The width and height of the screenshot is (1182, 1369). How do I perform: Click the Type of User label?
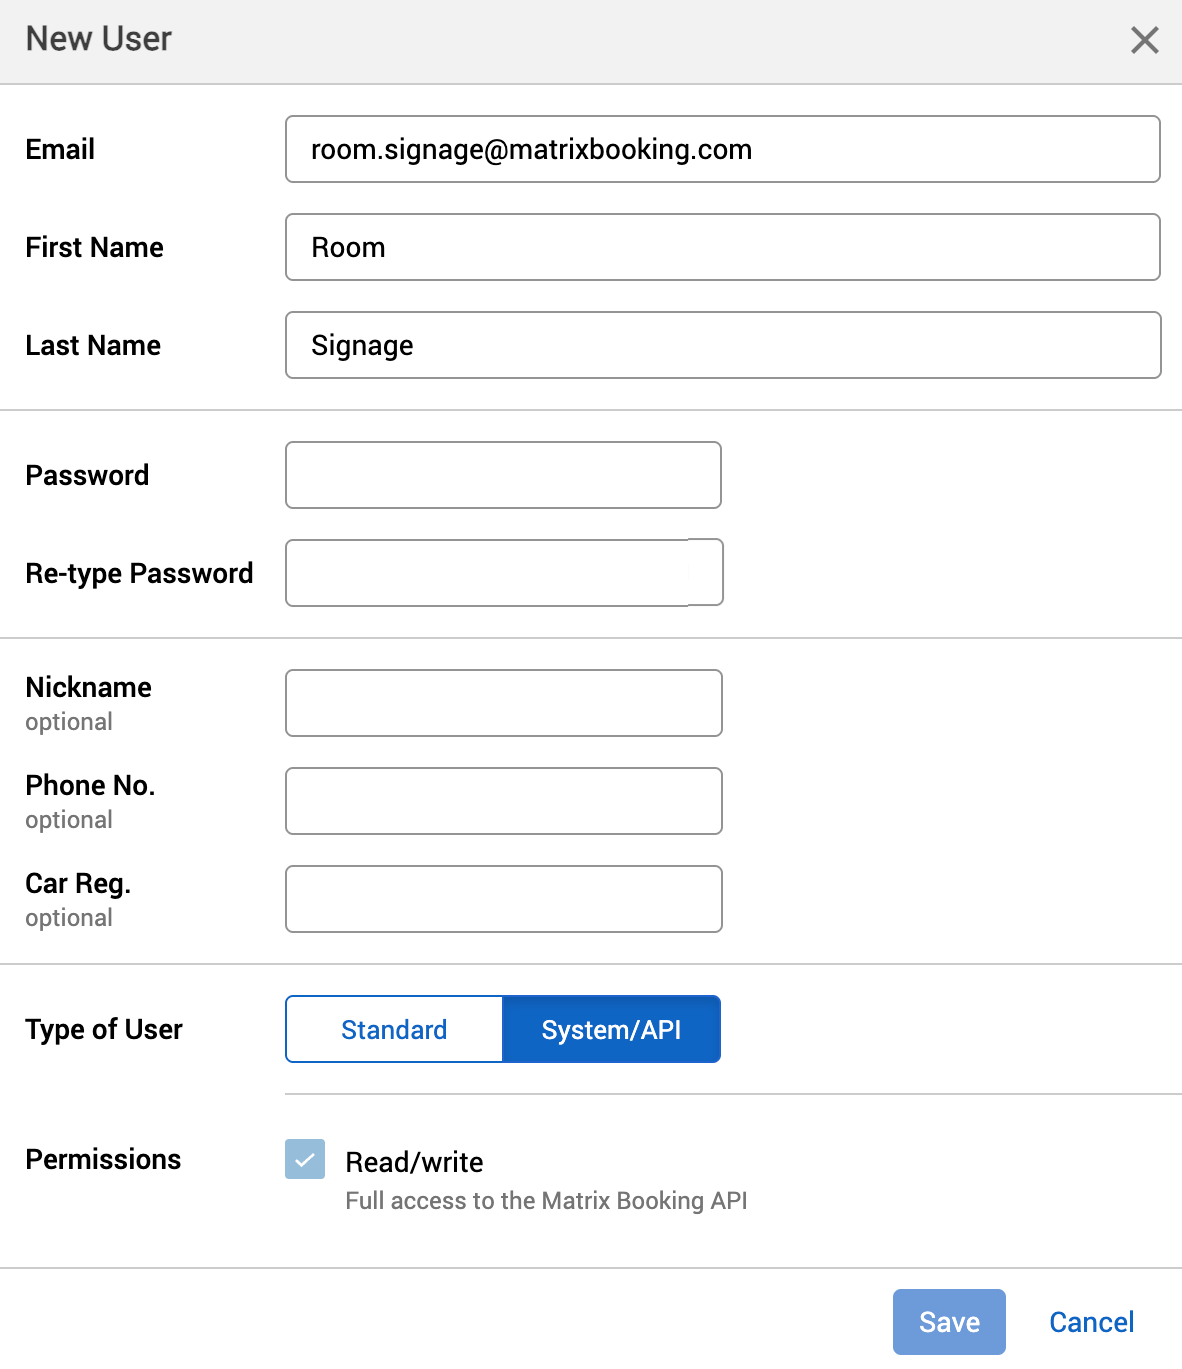coord(104,1029)
